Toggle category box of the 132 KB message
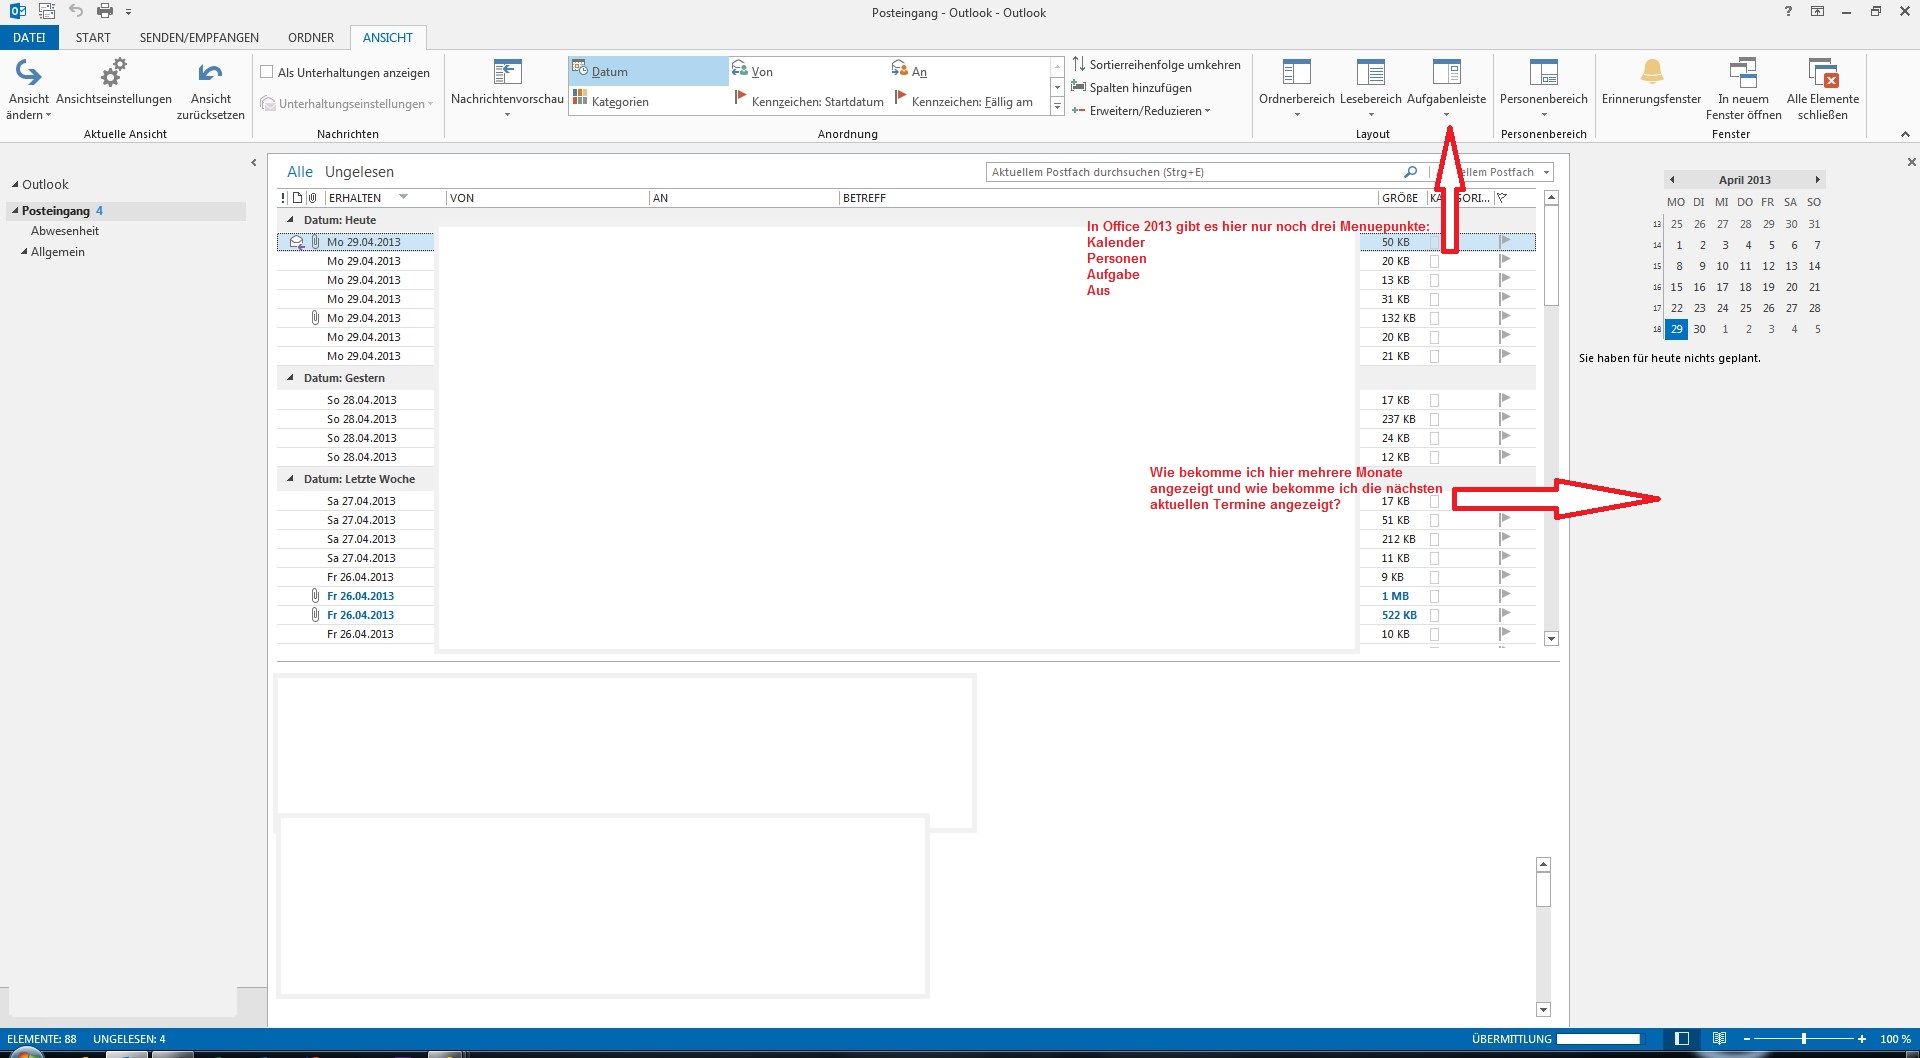The width and height of the screenshot is (1920, 1058). coord(1435,318)
